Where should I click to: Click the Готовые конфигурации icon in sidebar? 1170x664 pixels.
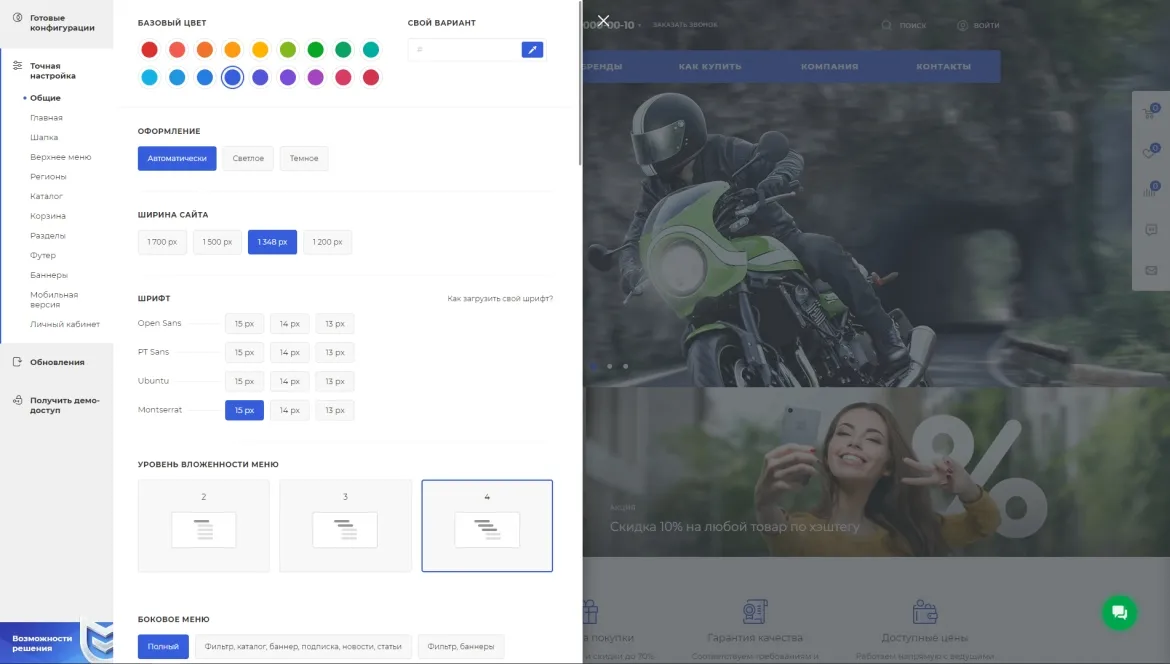[17, 17]
